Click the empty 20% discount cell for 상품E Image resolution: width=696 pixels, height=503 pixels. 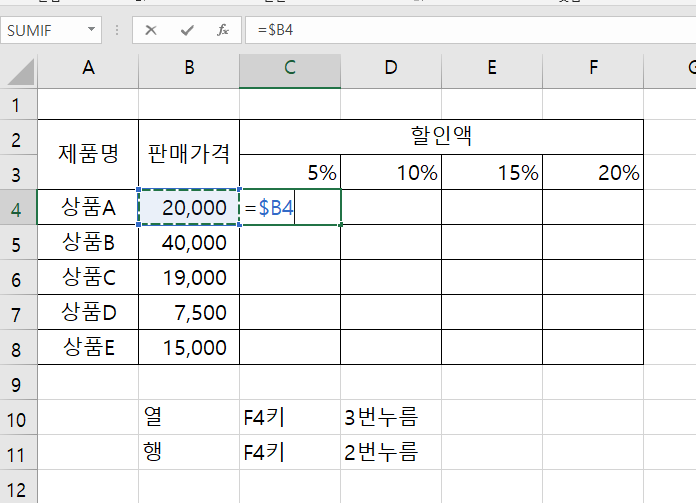pos(593,348)
